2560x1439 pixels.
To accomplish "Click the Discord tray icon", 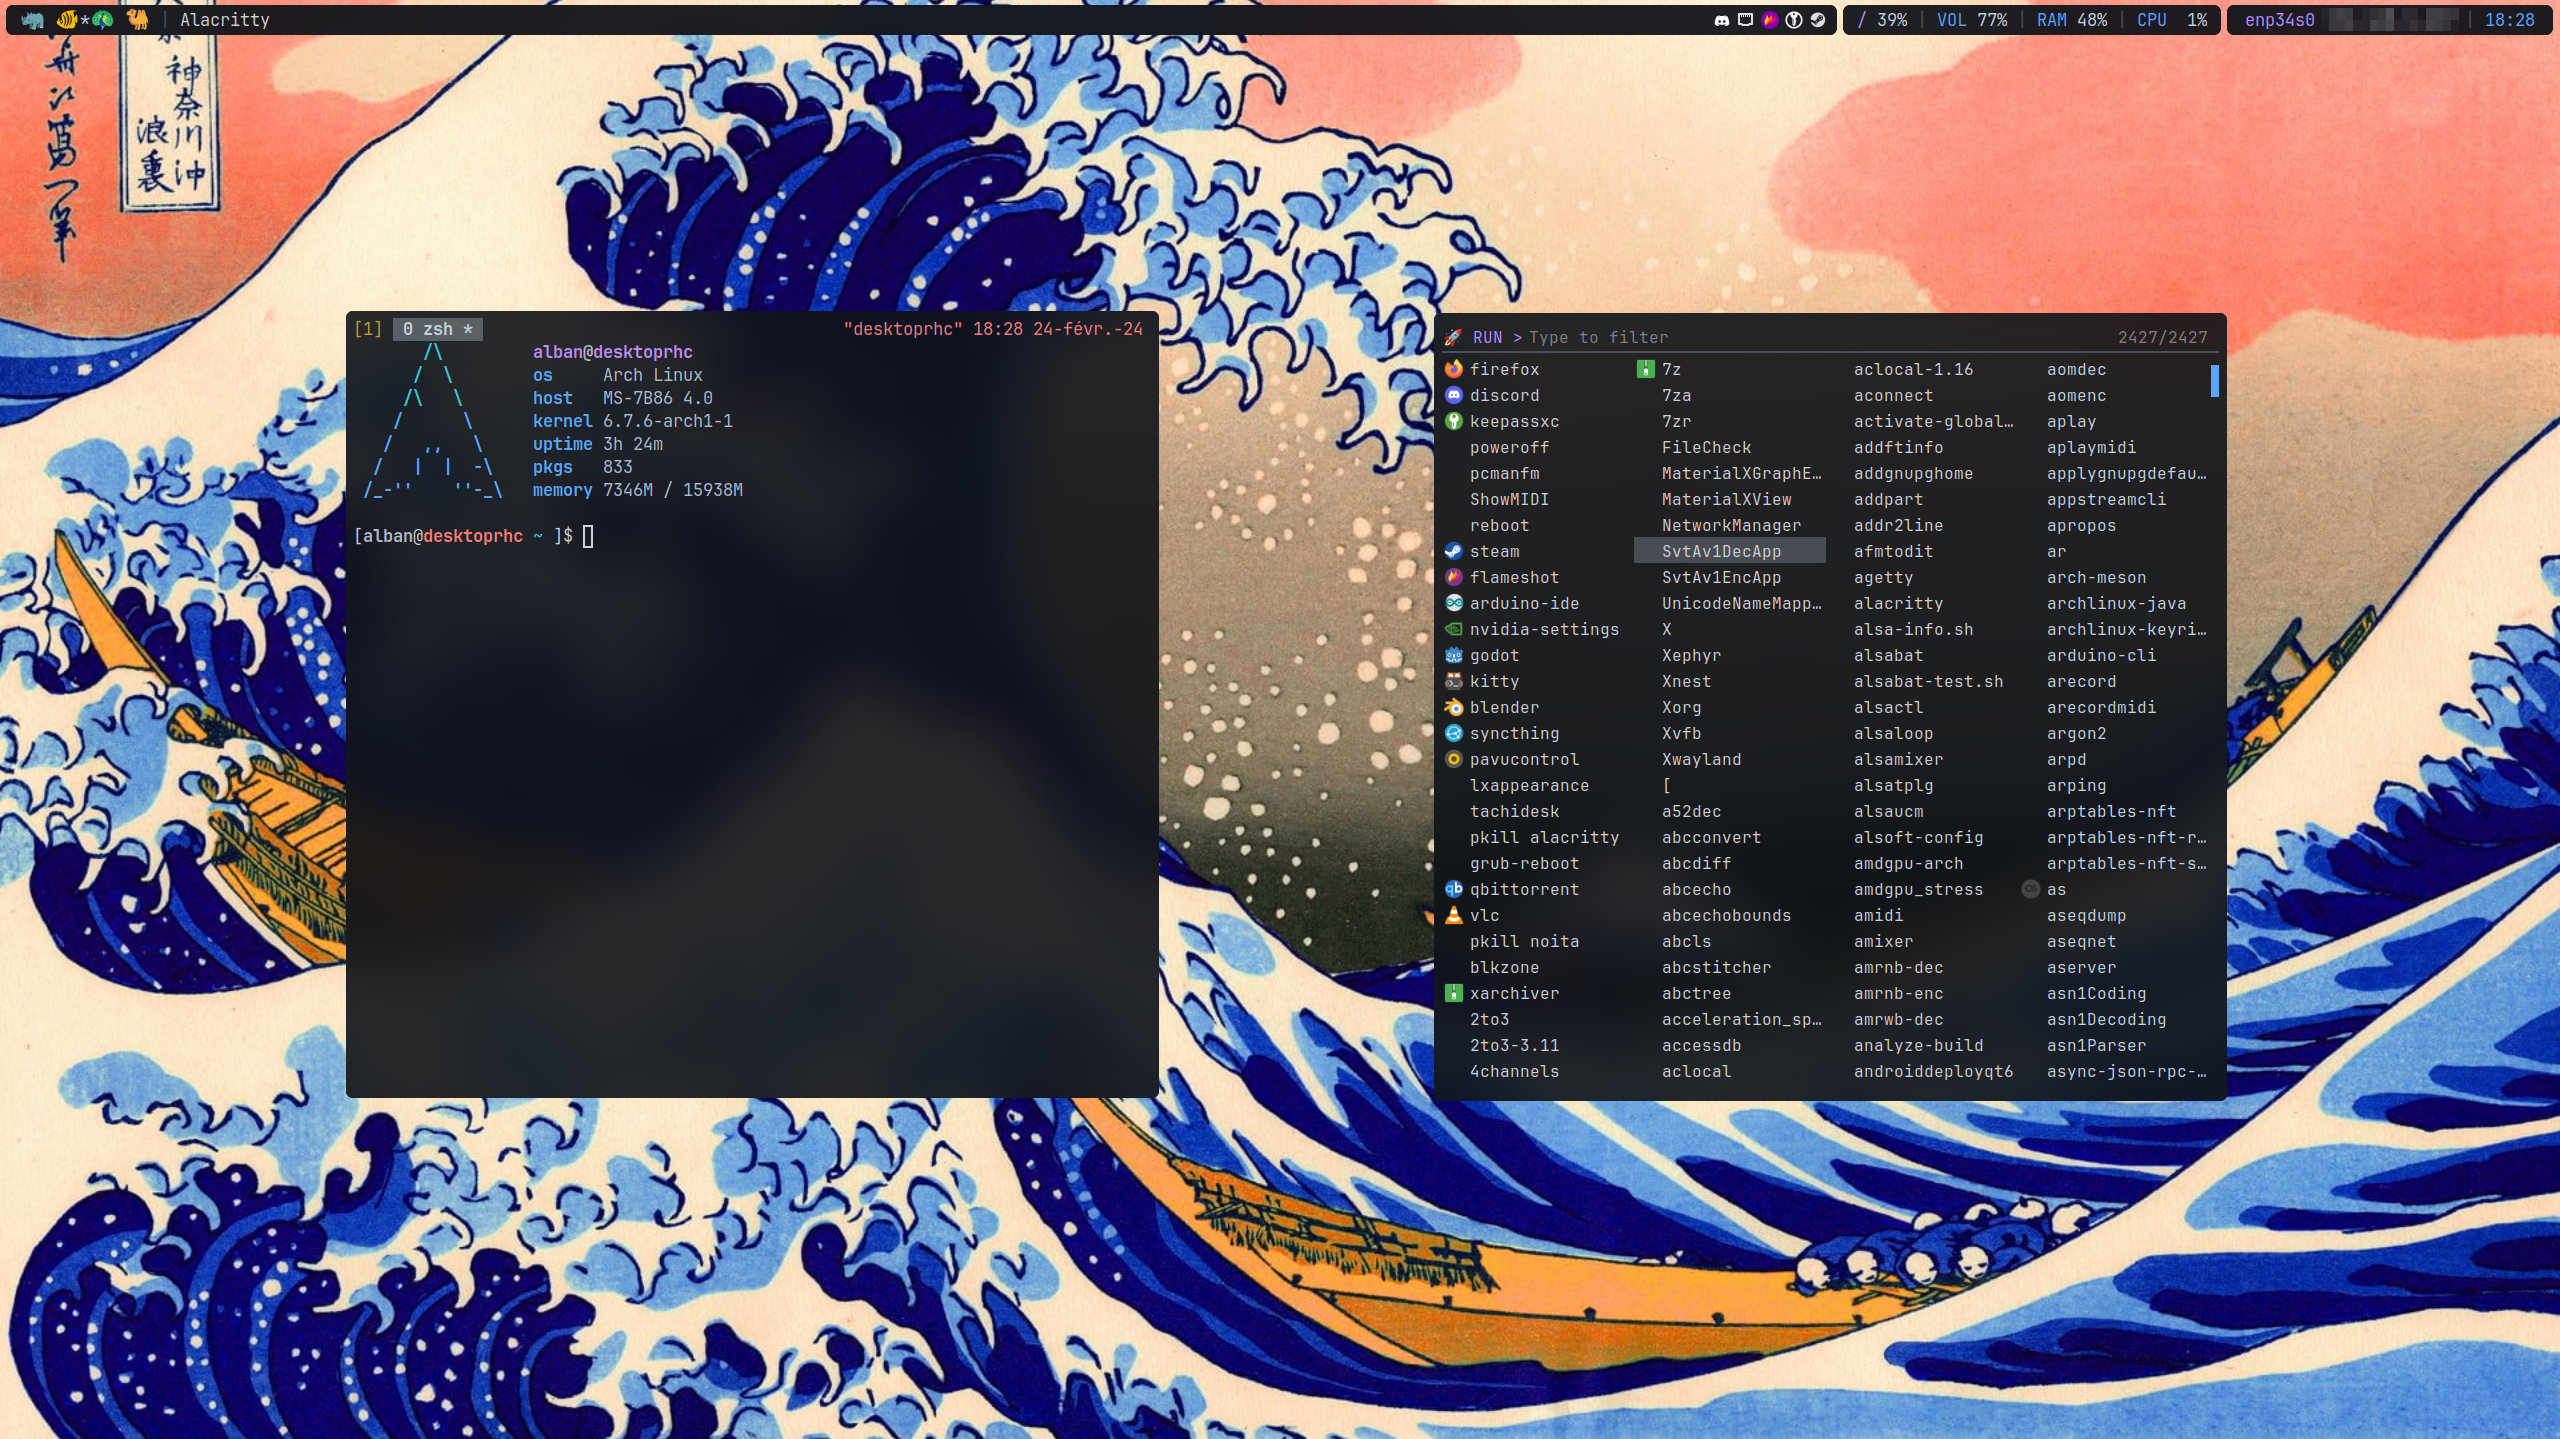I will pos(1721,20).
